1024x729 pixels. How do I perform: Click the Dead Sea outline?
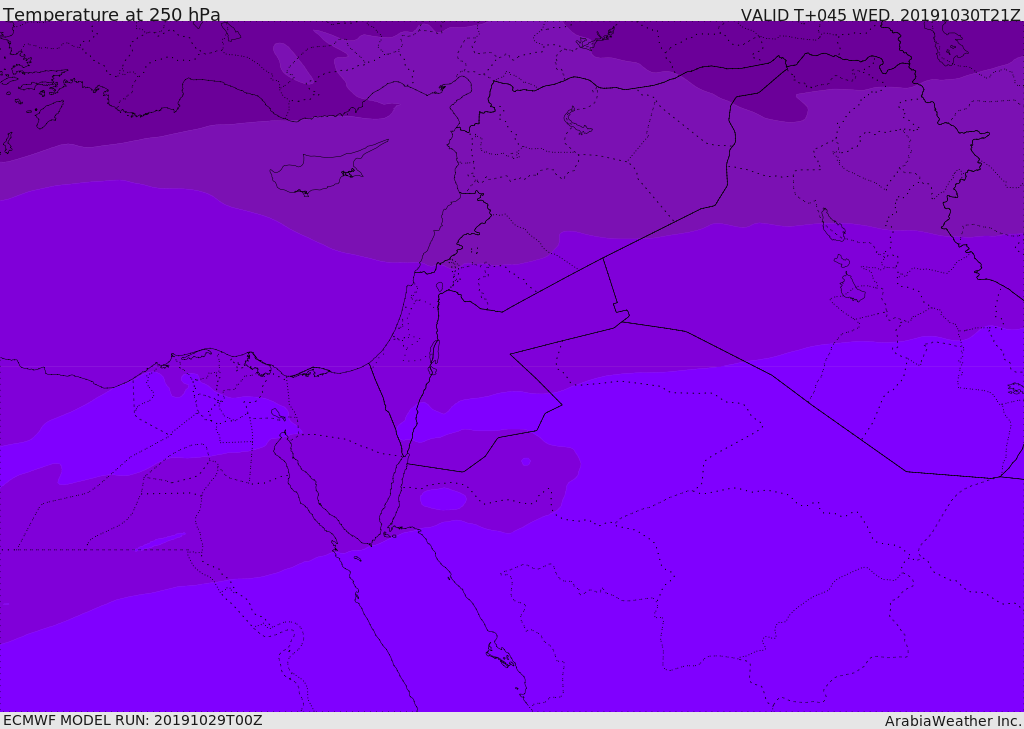click(434, 353)
